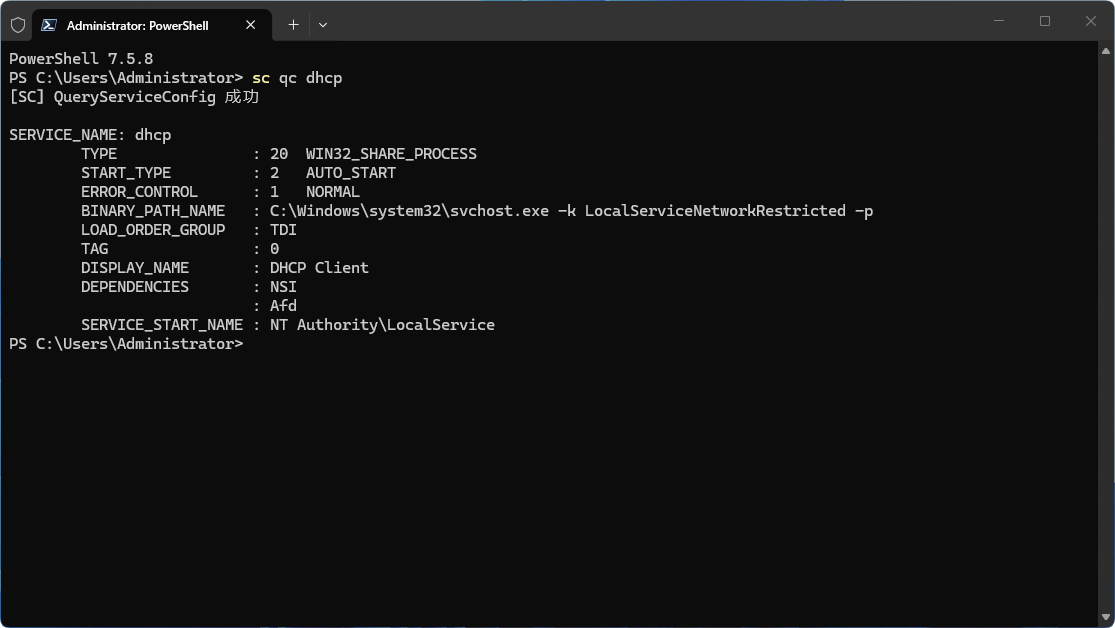The height and width of the screenshot is (628, 1115).
Task: Click the 'START_TYPE' label
Action: pyautogui.click(x=126, y=173)
